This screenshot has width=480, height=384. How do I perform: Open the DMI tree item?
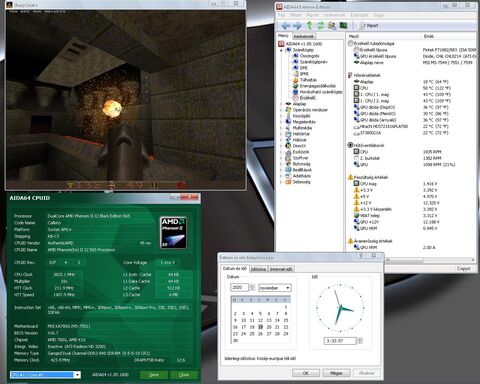click(x=303, y=68)
